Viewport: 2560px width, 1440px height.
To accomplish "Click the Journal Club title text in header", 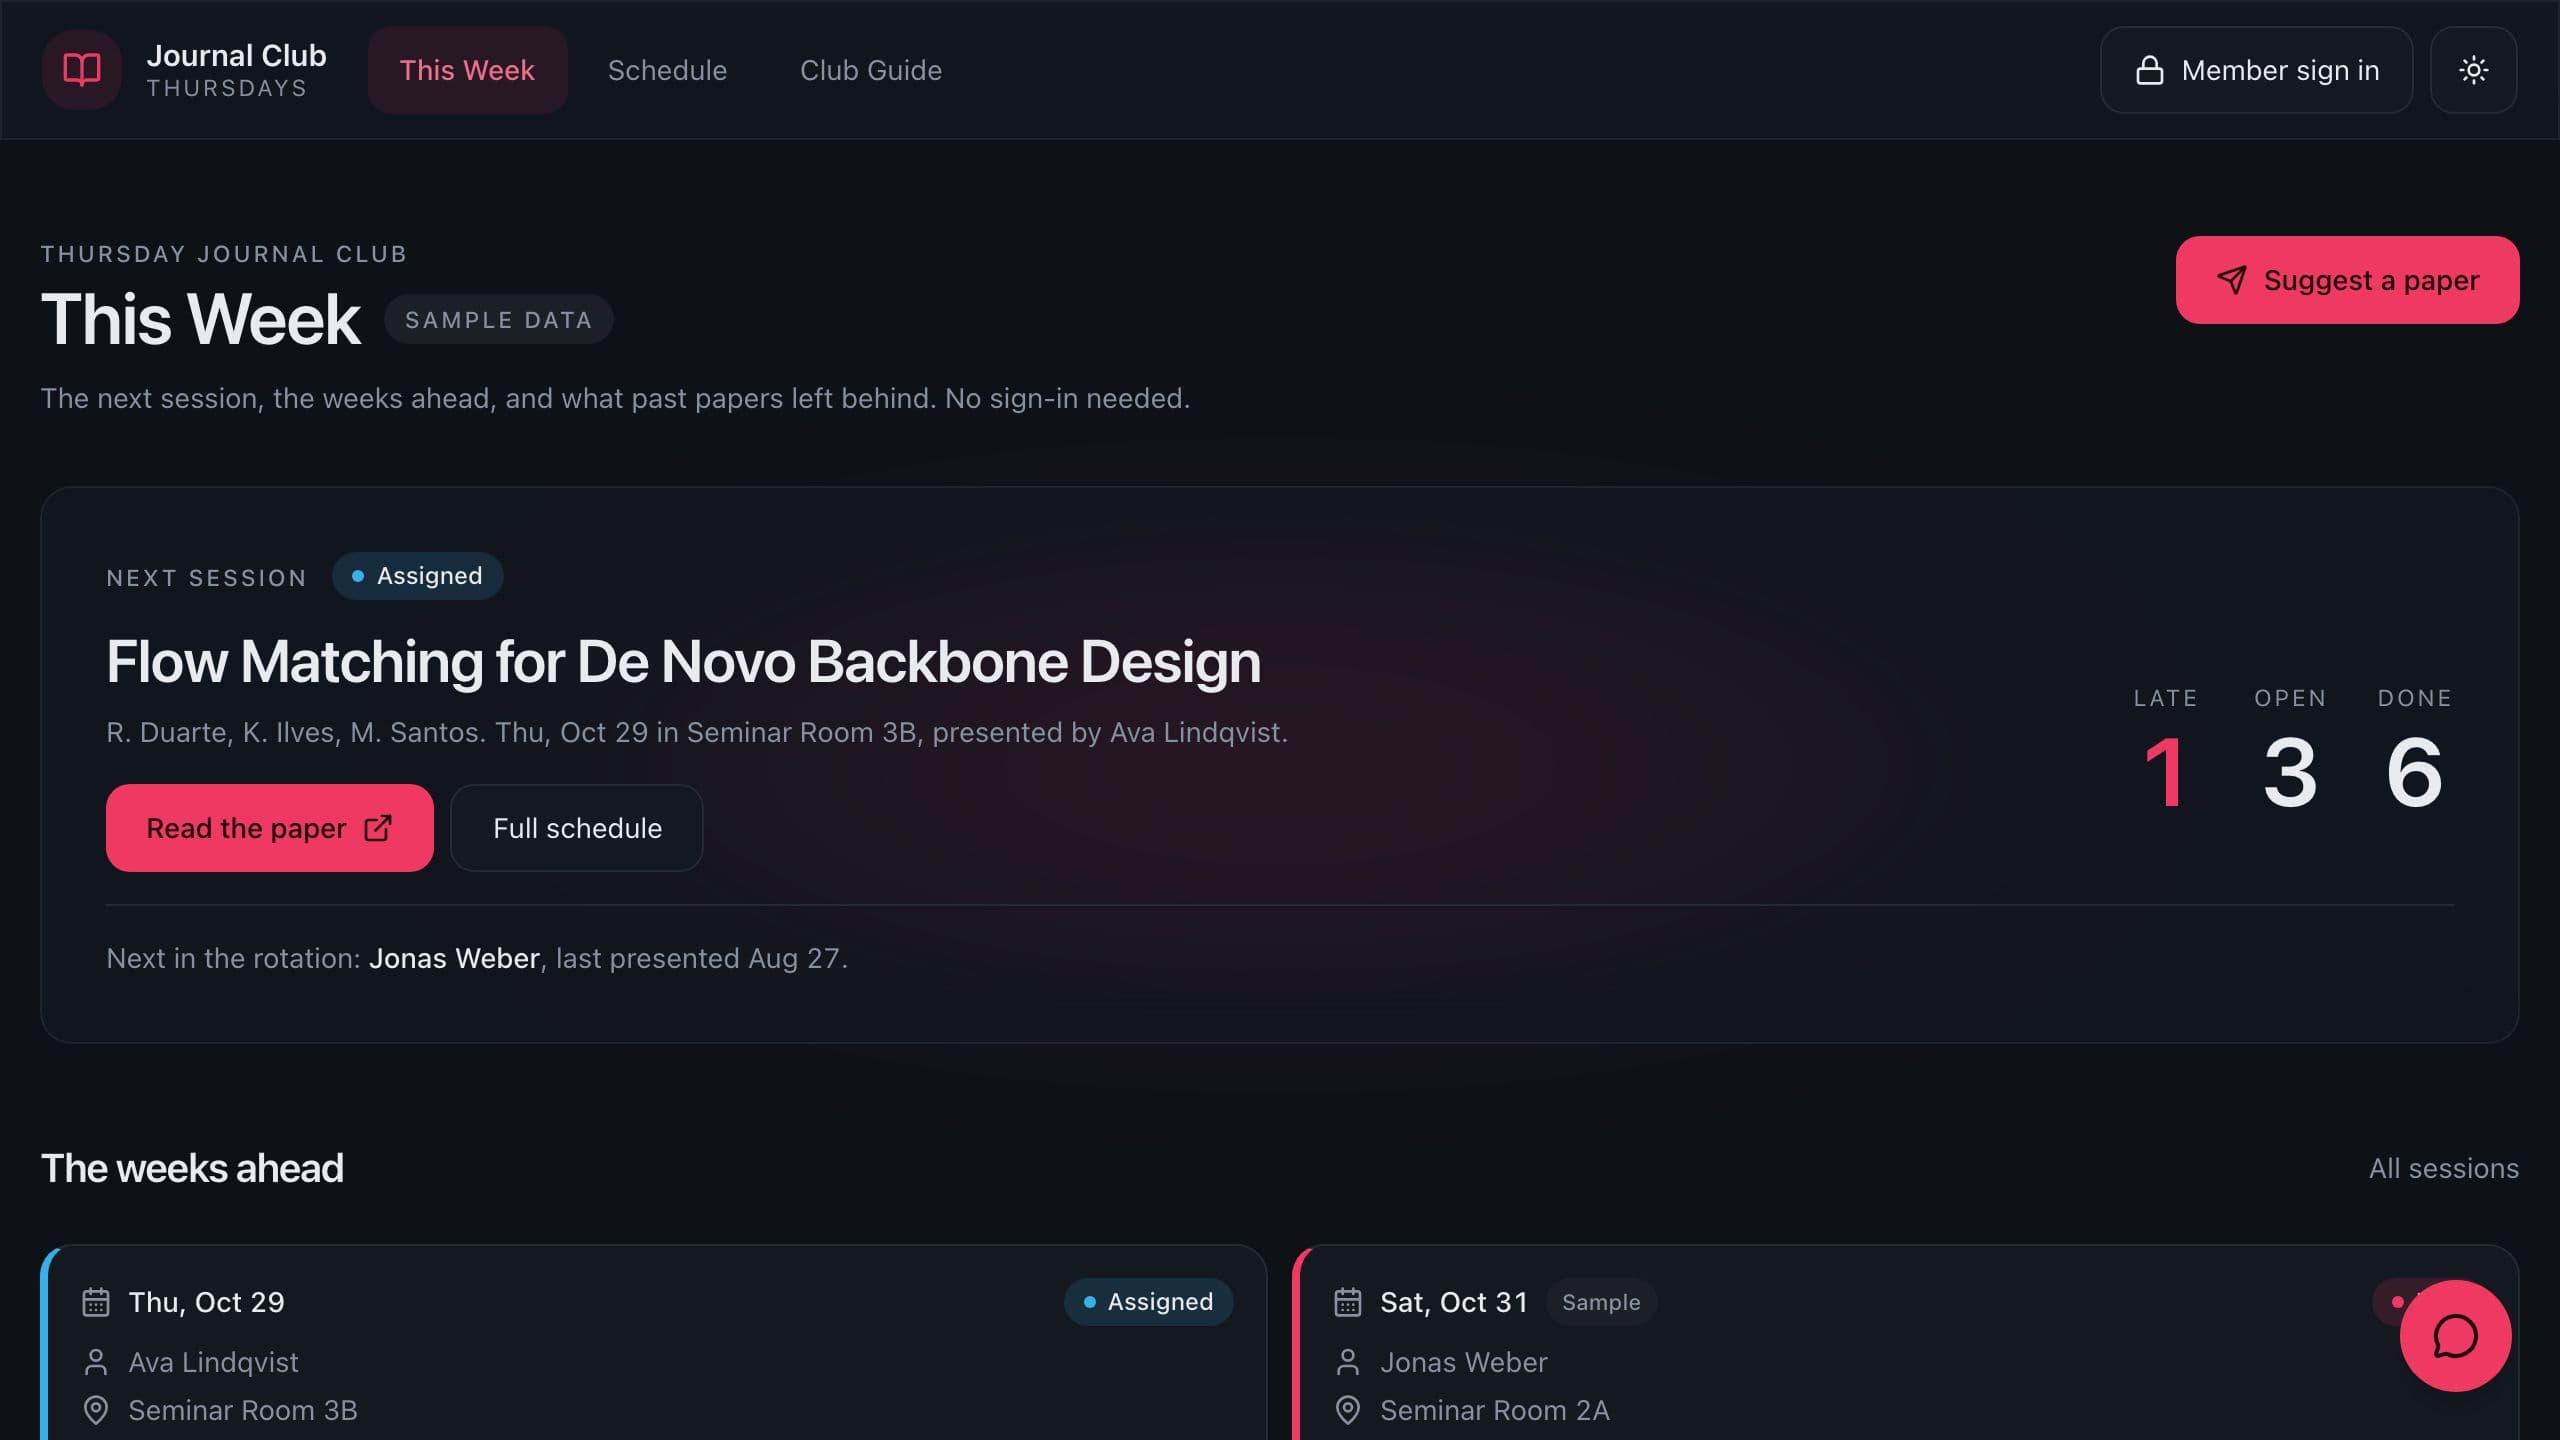I will tap(236, 55).
